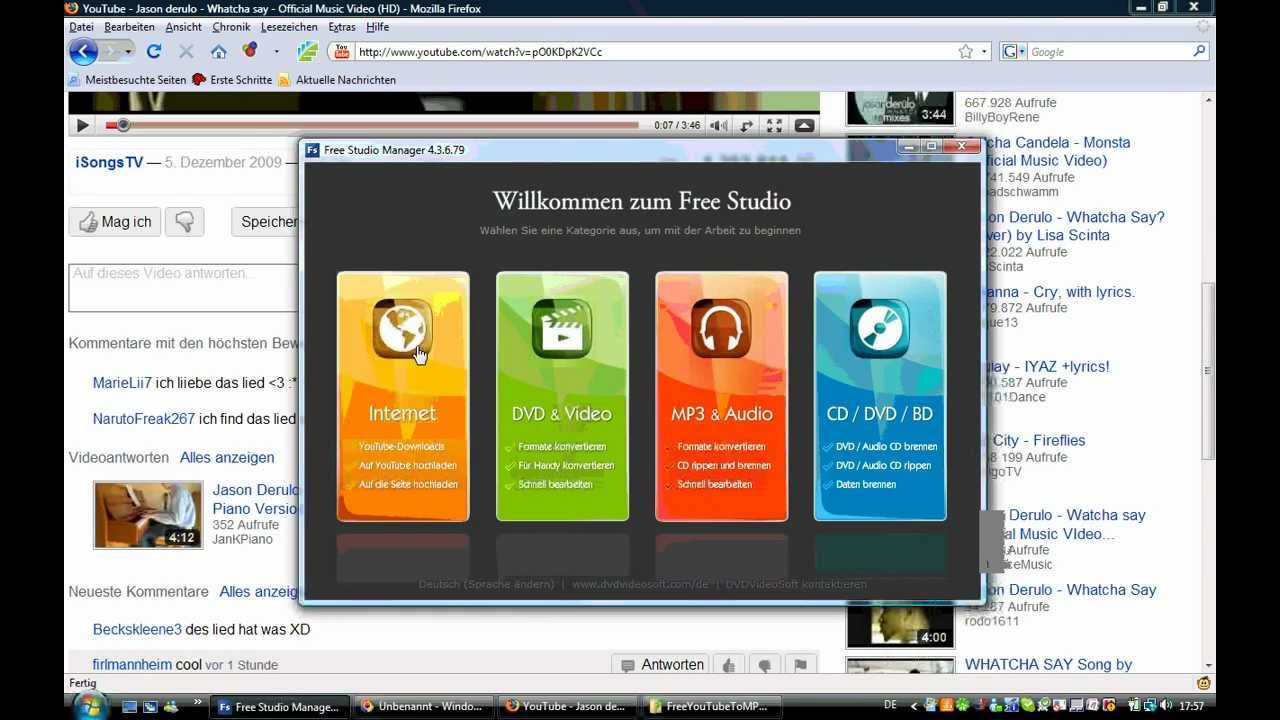Open the Bearbeiten menu
1280x720 pixels.
click(129, 27)
